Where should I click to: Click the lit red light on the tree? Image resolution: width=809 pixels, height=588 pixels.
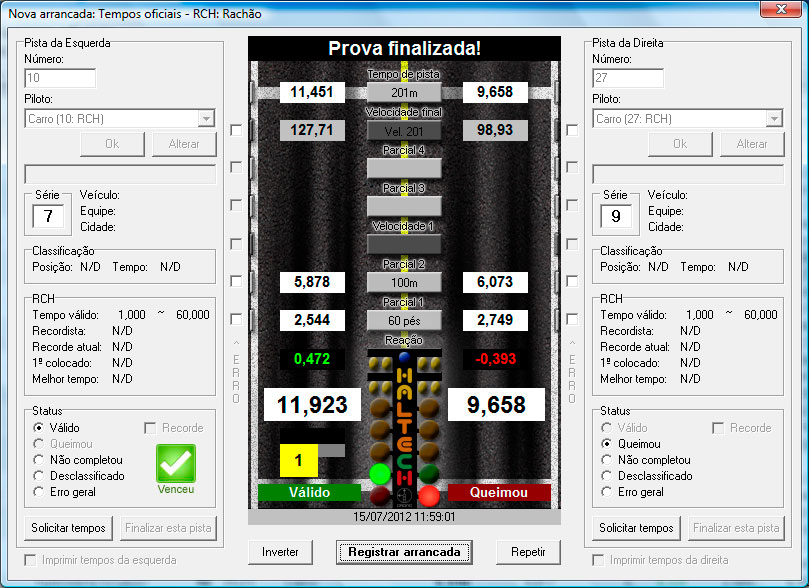click(x=429, y=495)
